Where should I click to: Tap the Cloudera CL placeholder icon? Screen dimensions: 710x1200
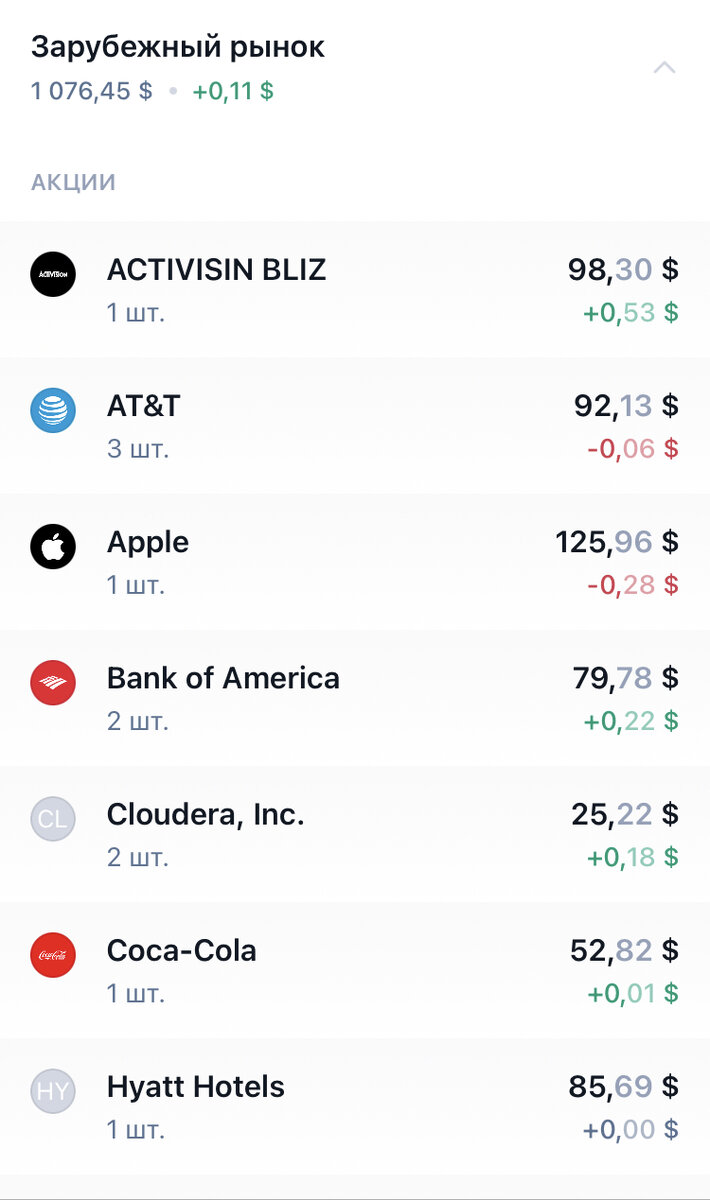(53, 818)
